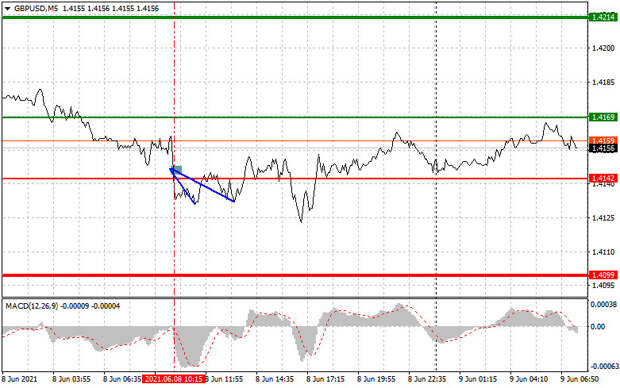Viewport: 620px width, 388px height.
Task: Click the black 1.4156 current price label
Action: (603, 148)
